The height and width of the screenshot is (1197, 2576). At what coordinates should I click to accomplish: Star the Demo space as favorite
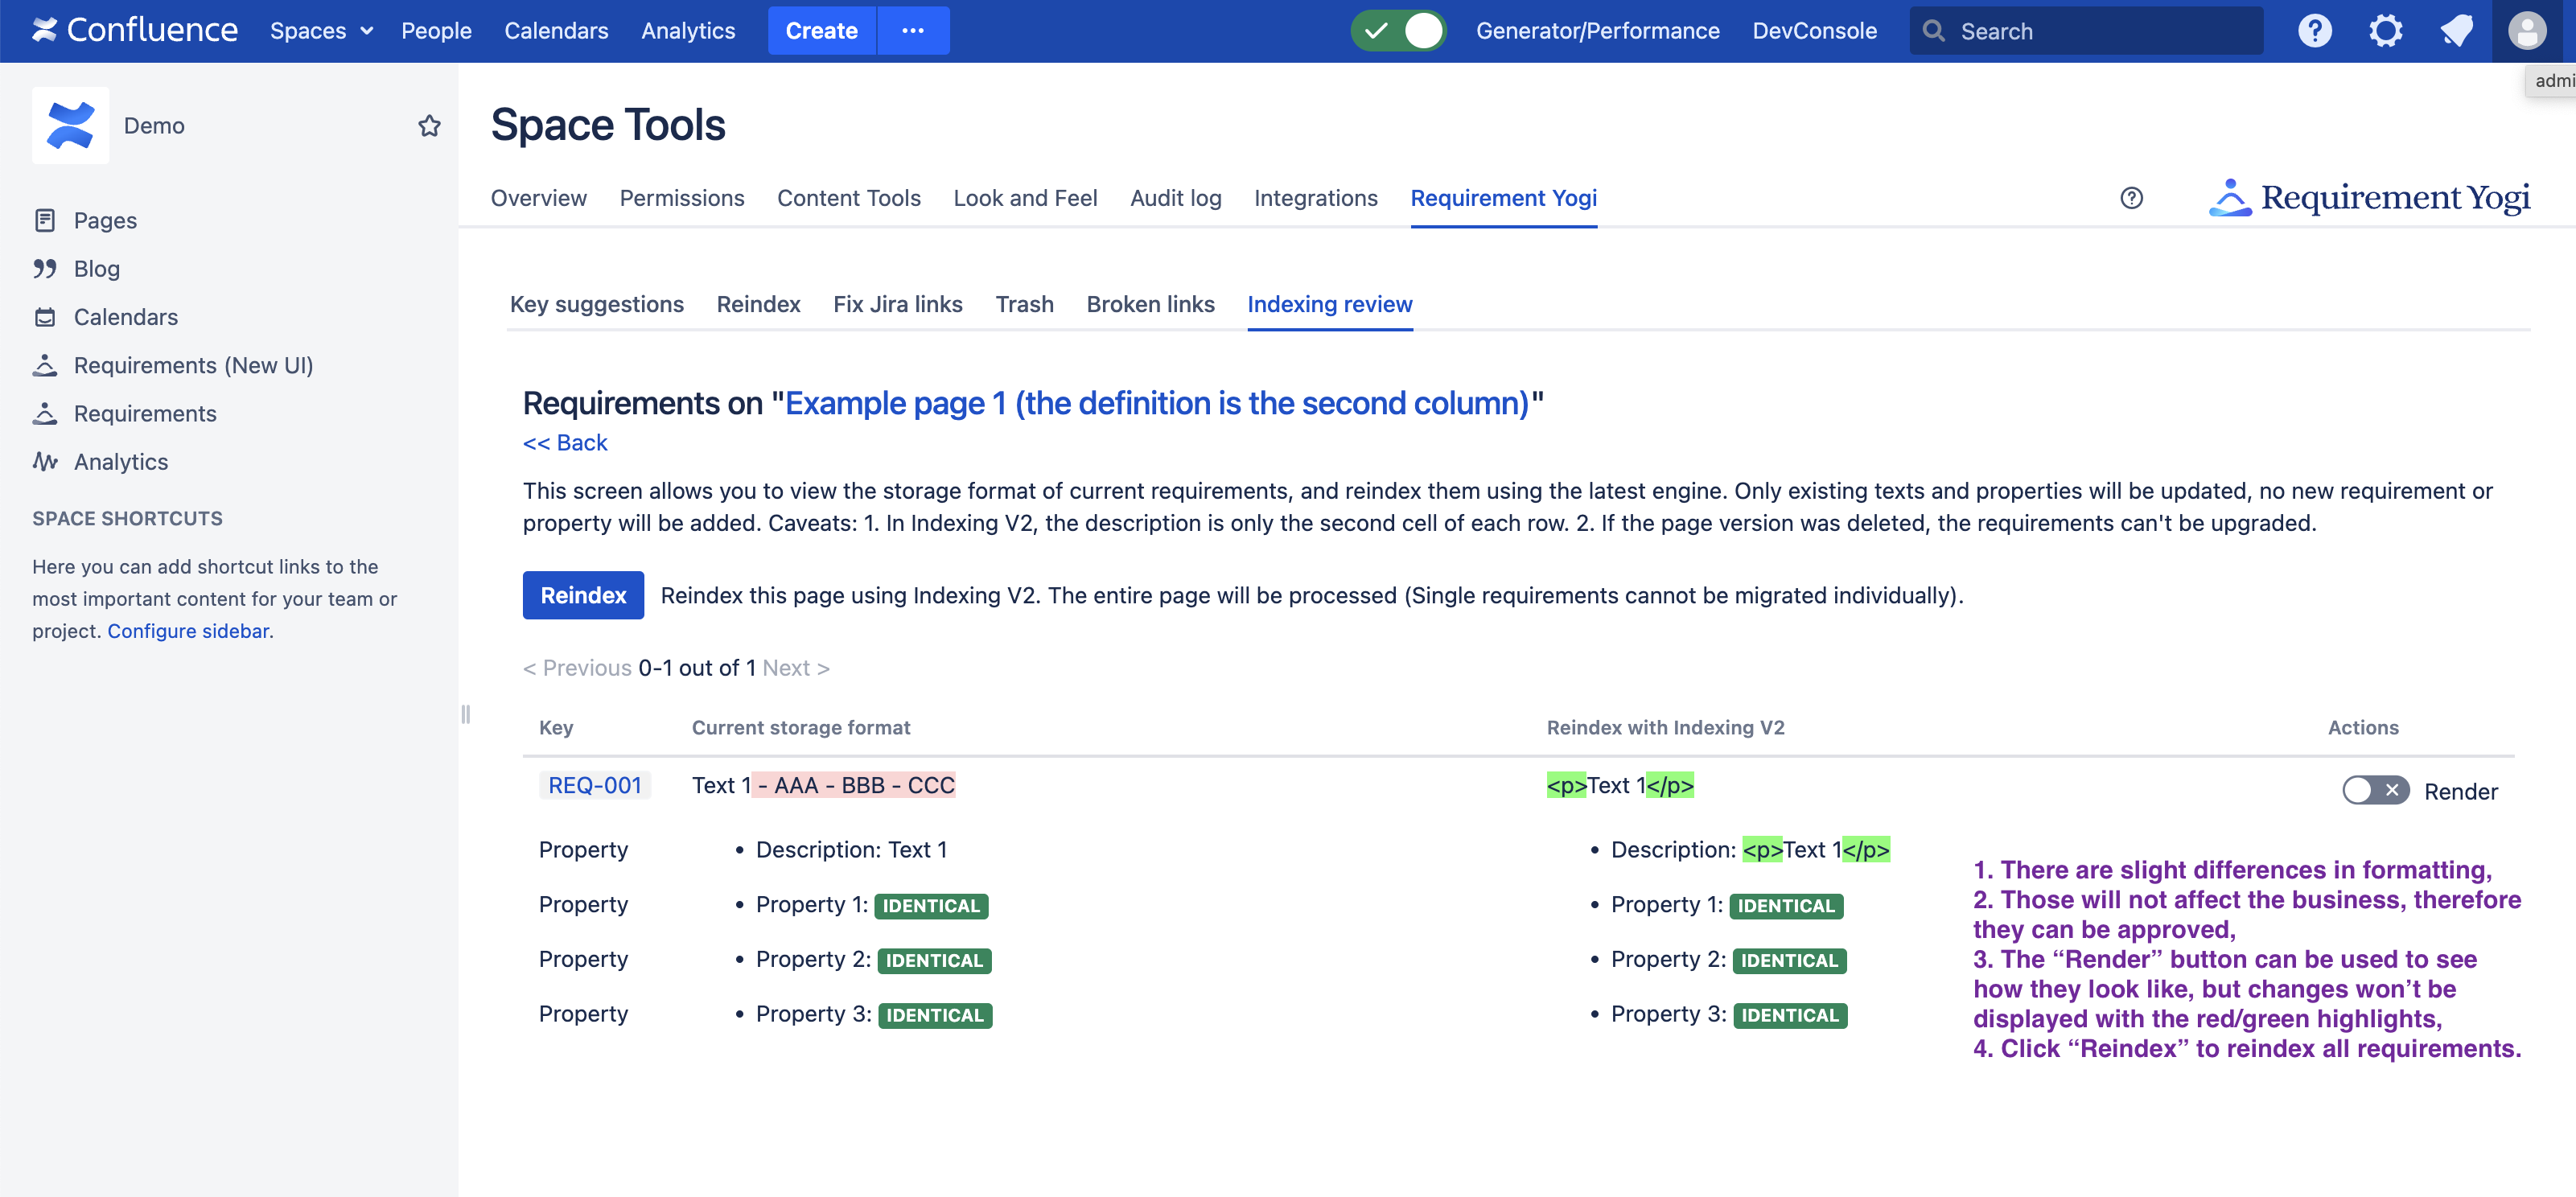429,126
